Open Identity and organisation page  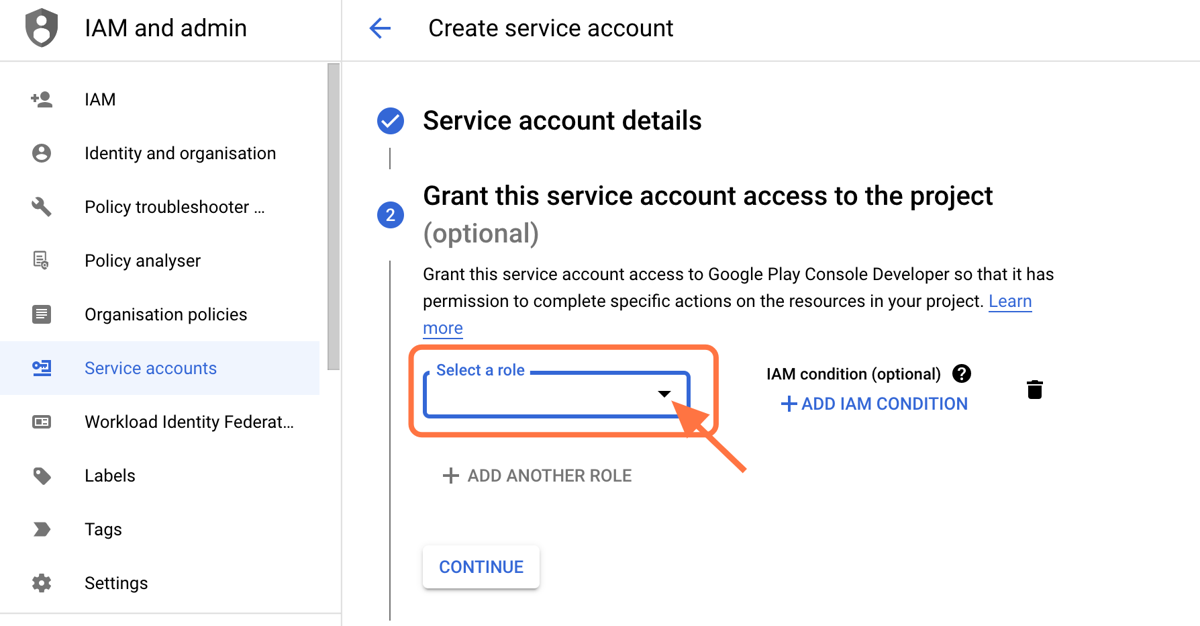click(160, 153)
